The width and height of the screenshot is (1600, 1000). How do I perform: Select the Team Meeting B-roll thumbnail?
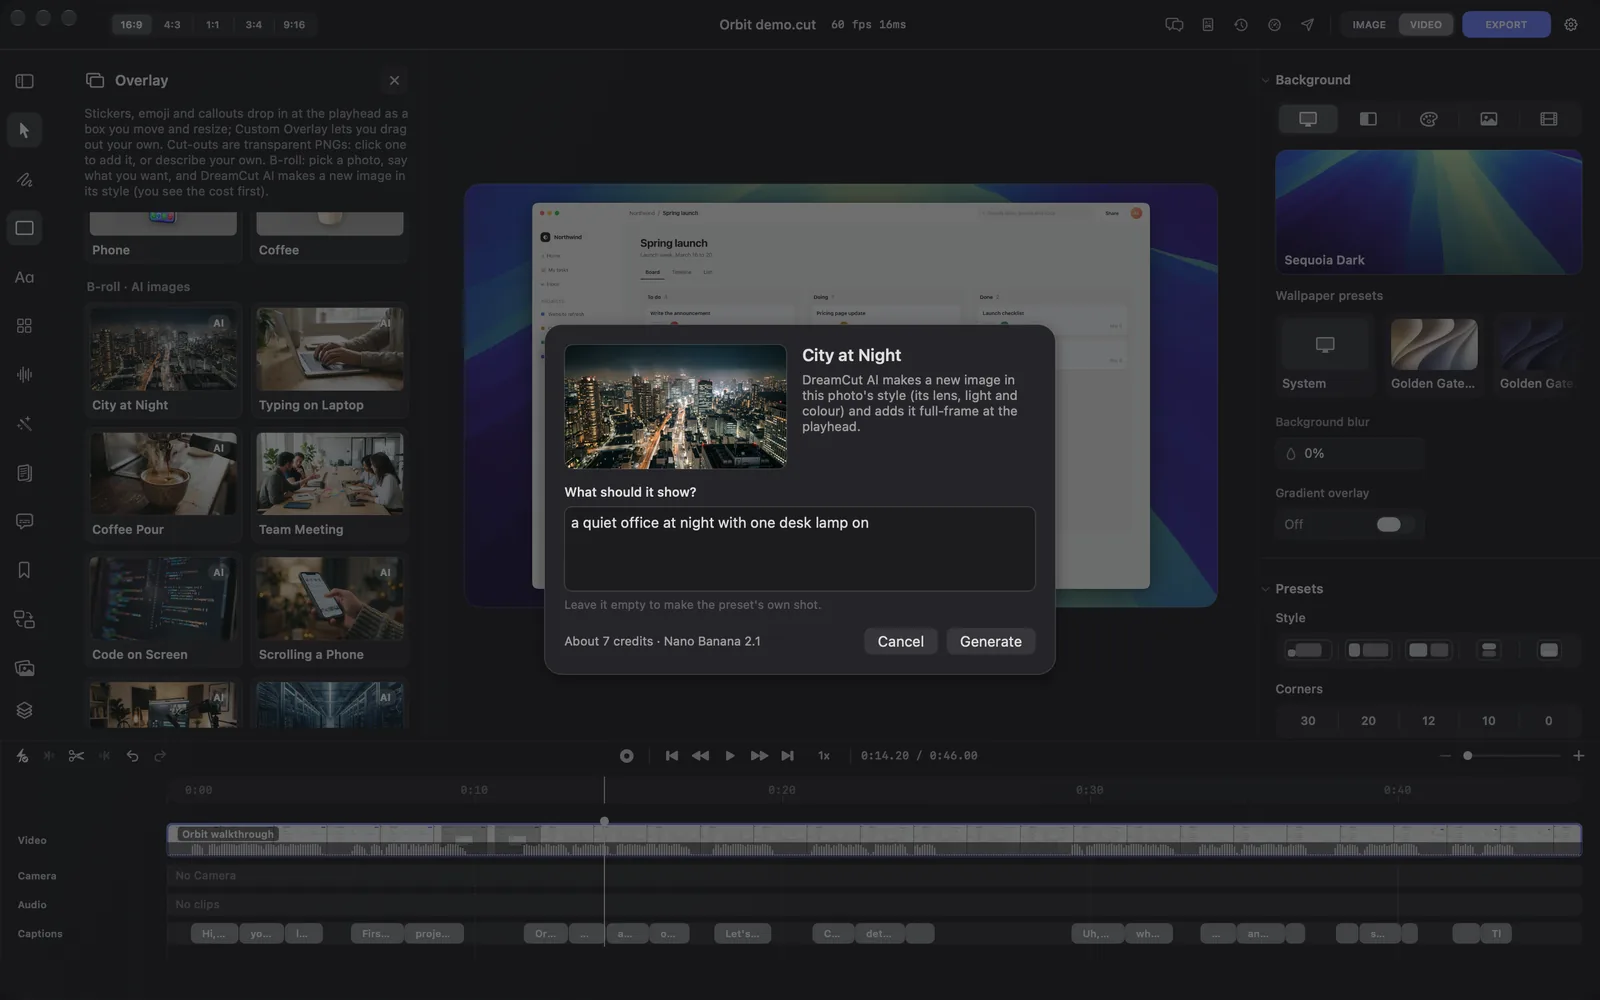(330, 487)
